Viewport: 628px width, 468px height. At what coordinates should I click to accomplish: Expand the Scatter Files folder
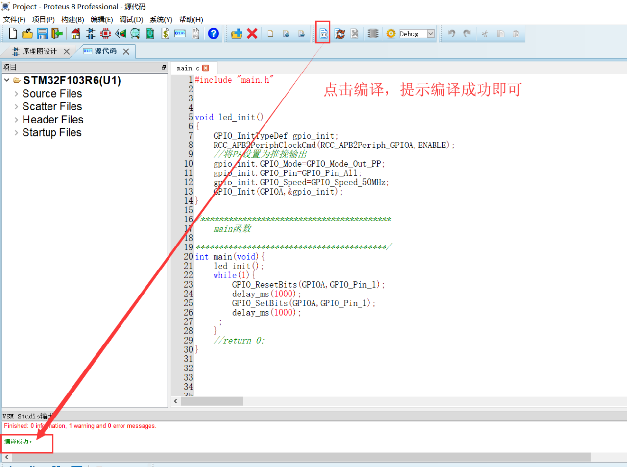click(x=16, y=106)
